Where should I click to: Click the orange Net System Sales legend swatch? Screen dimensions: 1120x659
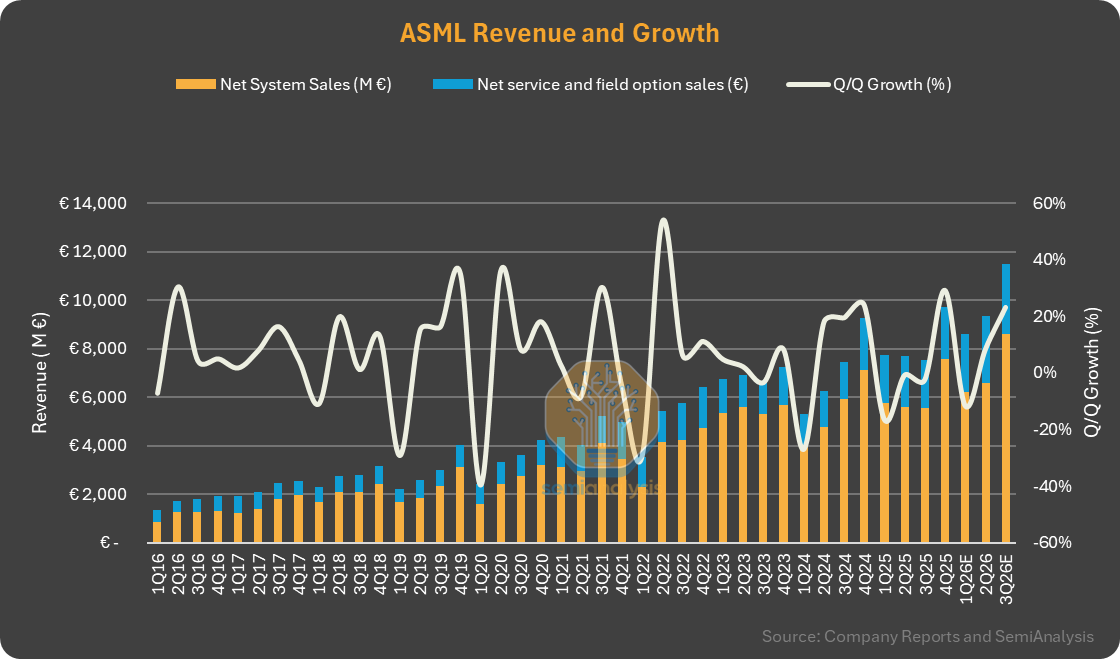click(196, 84)
